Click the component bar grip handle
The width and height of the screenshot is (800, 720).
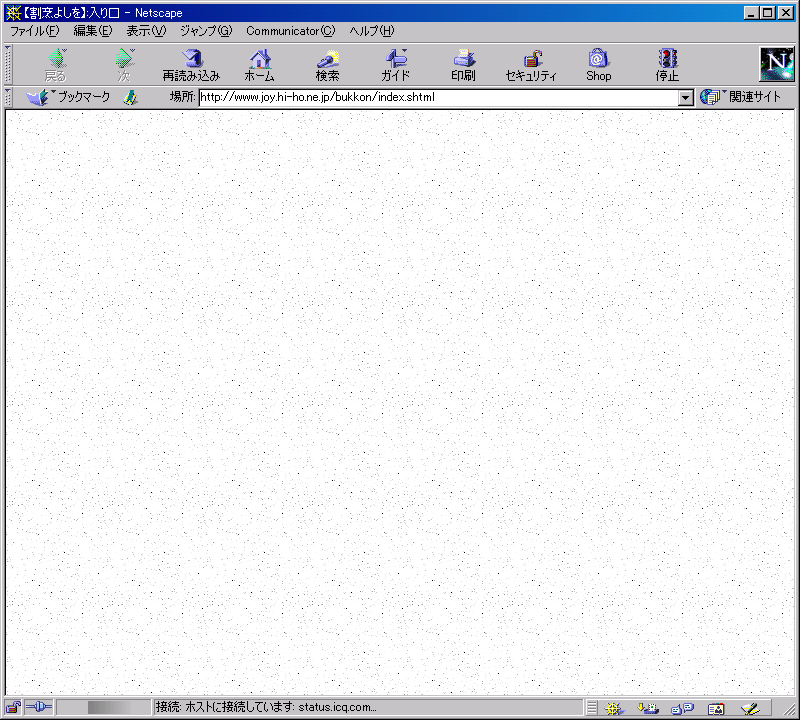coord(592,708)
